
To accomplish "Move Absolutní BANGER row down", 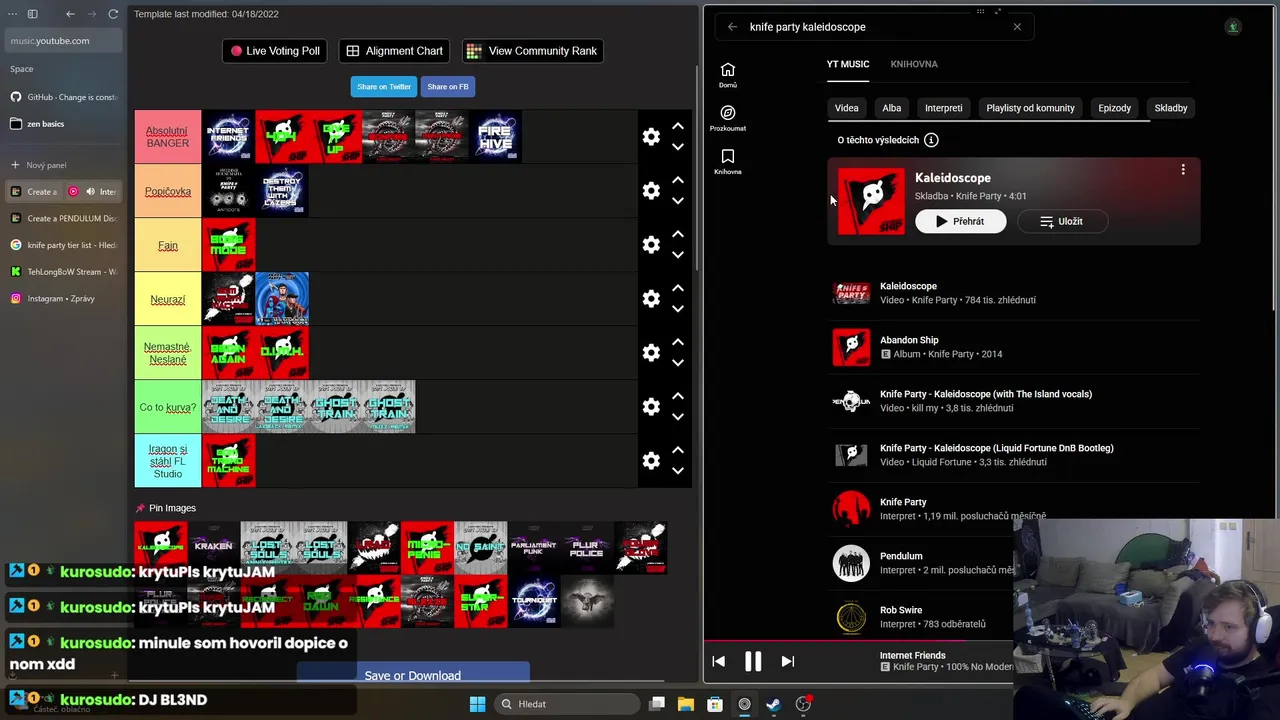I will (x=678, y=147).
